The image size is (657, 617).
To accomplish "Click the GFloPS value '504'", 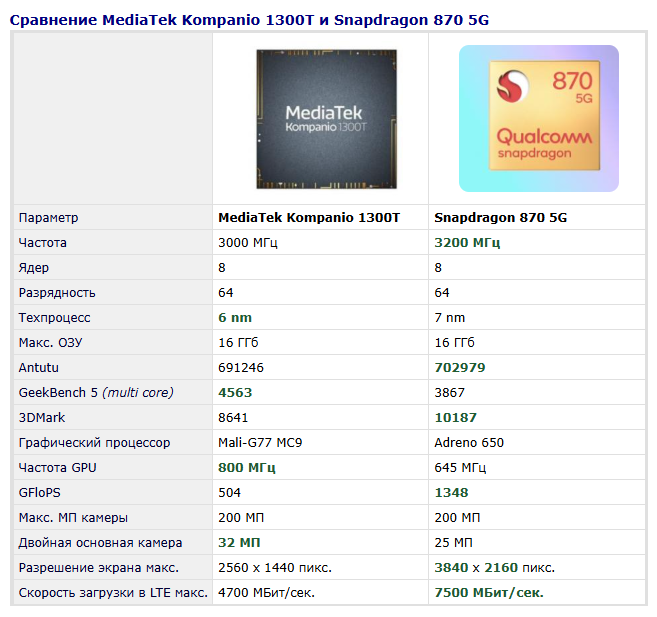I will pyautogui.click(x=229, y=493).
